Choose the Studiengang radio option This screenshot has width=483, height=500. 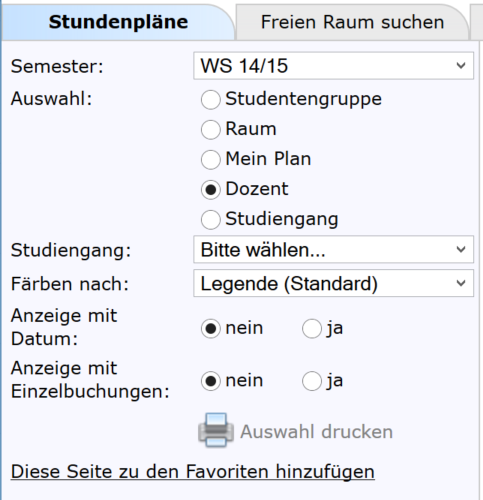(x=211, y=220)
